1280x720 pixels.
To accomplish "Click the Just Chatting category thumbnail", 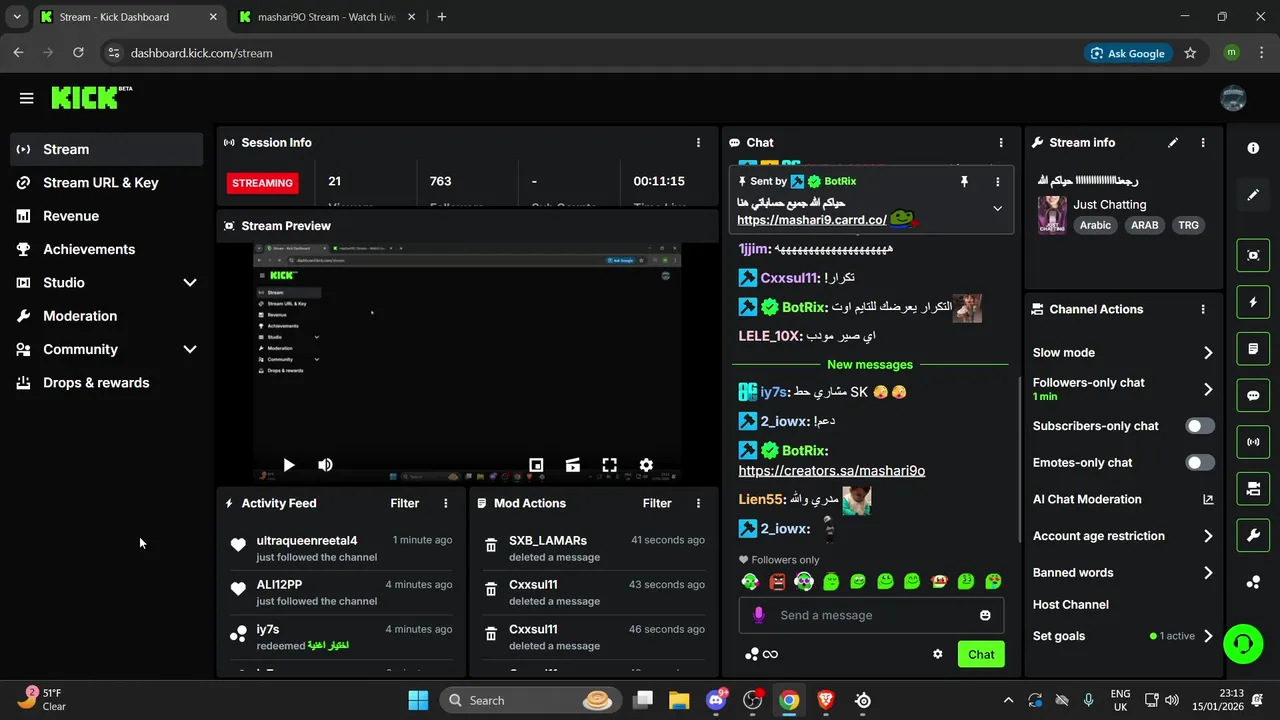I will coord(1052,215).
